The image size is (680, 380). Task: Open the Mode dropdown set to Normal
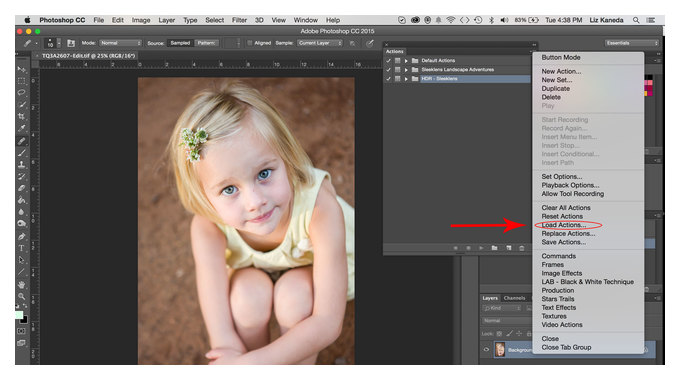tap(121, 43)
